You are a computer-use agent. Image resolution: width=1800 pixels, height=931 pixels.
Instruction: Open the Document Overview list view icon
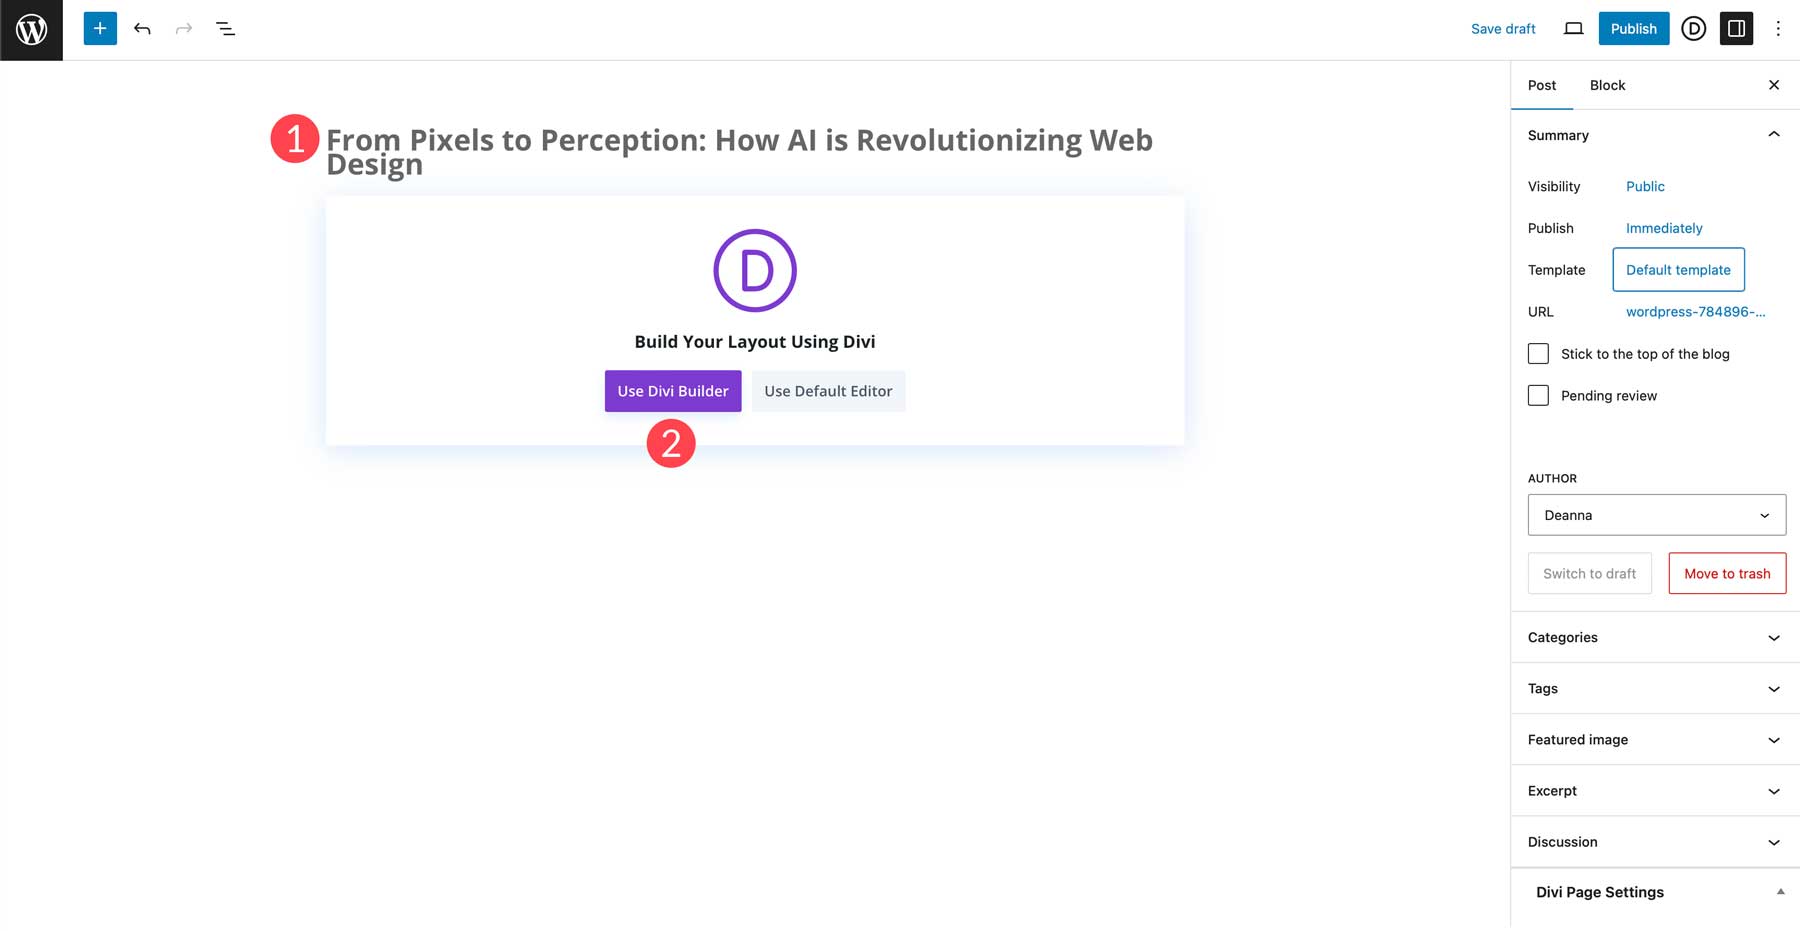pos(225,28)
